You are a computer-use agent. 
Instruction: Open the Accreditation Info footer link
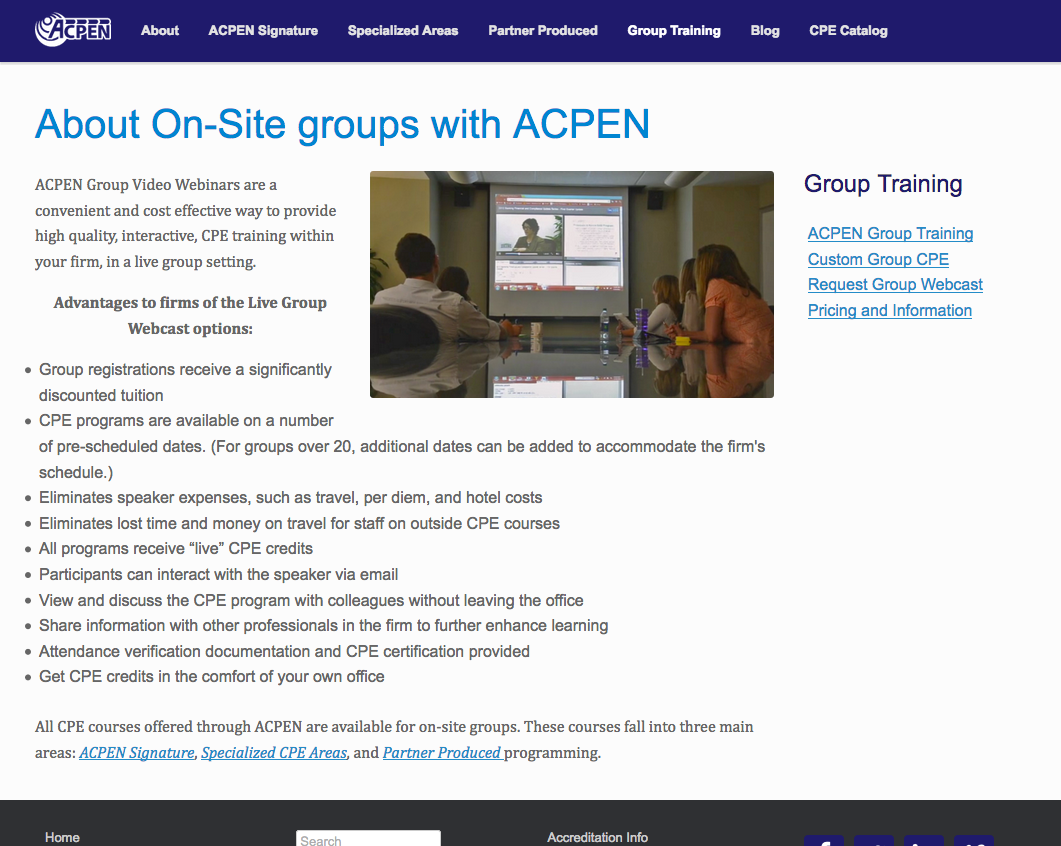(x=597, y=837)
